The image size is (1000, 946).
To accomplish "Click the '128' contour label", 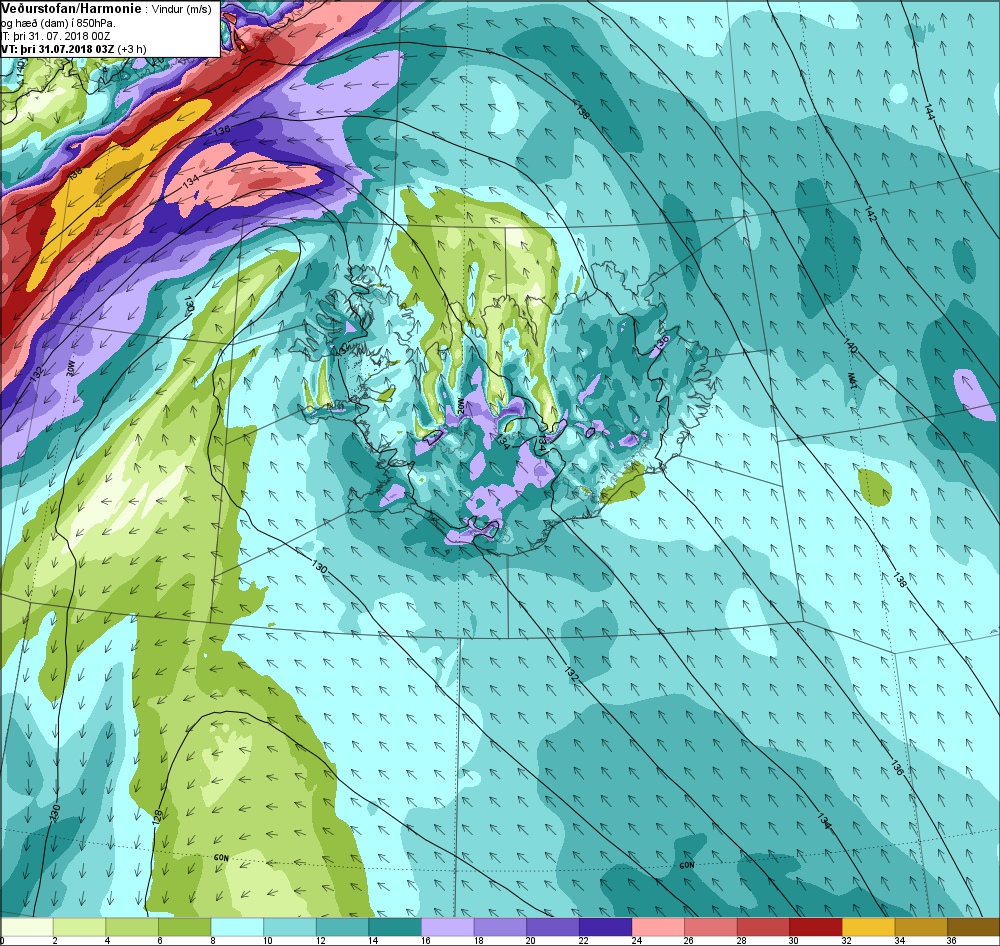I will pyautogui.click(x=158, y=818).
